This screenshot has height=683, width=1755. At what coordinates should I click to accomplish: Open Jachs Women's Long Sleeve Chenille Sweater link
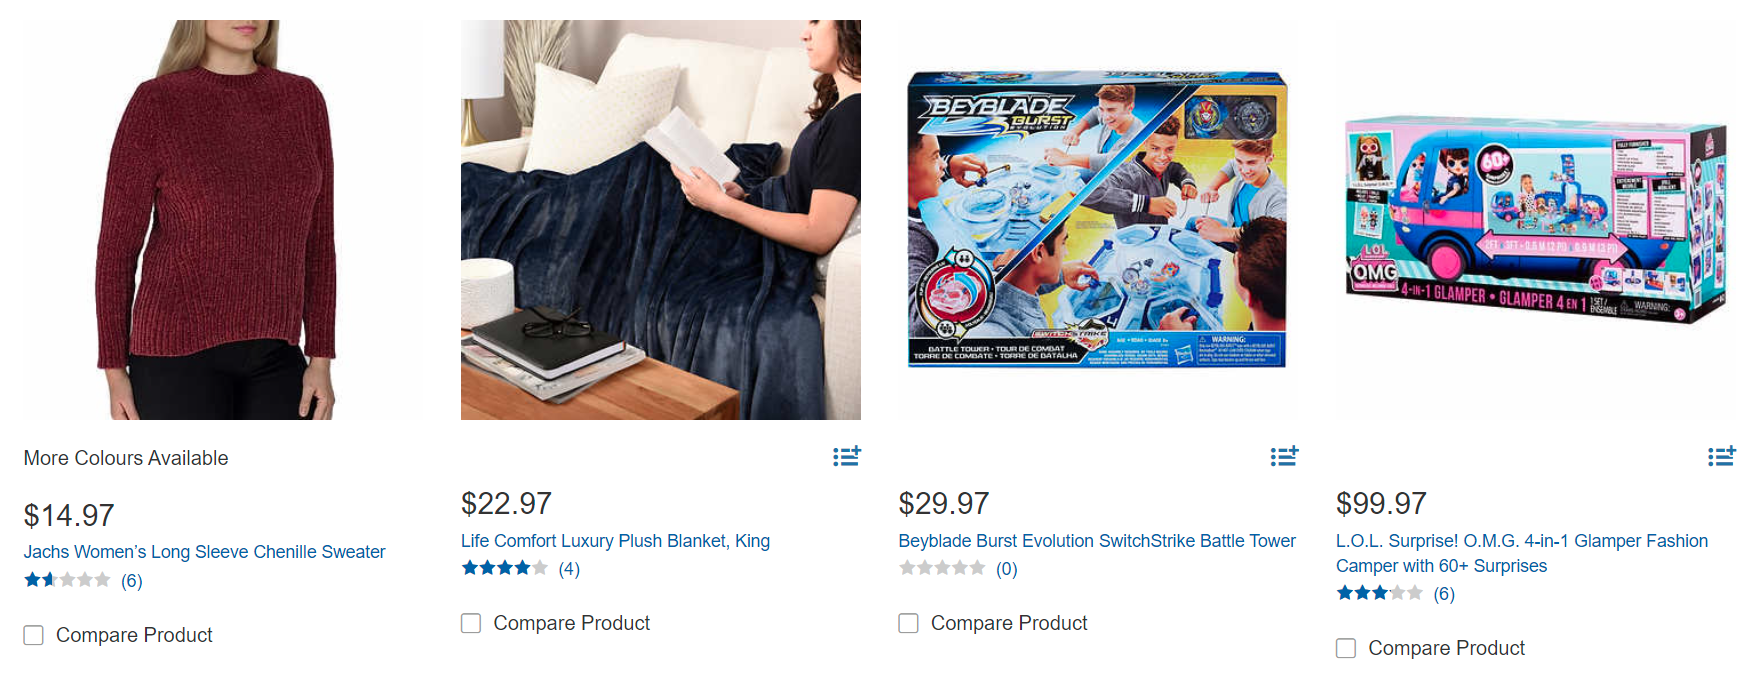204,552
